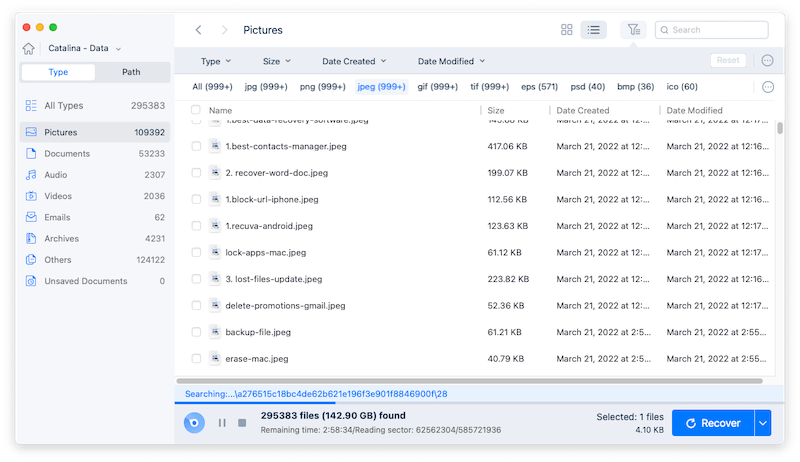Click the horizontal scrollbar under file list
800x462 pixels.
(469, 381)
